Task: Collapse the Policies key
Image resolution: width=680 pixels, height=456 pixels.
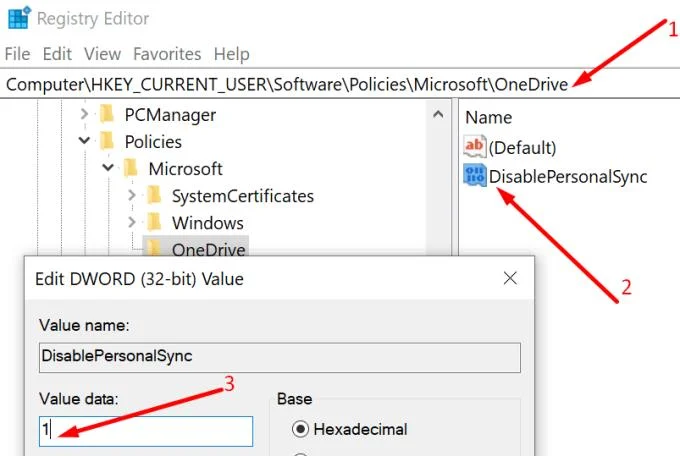Action: pyautogui.click(x=85, y=141)
